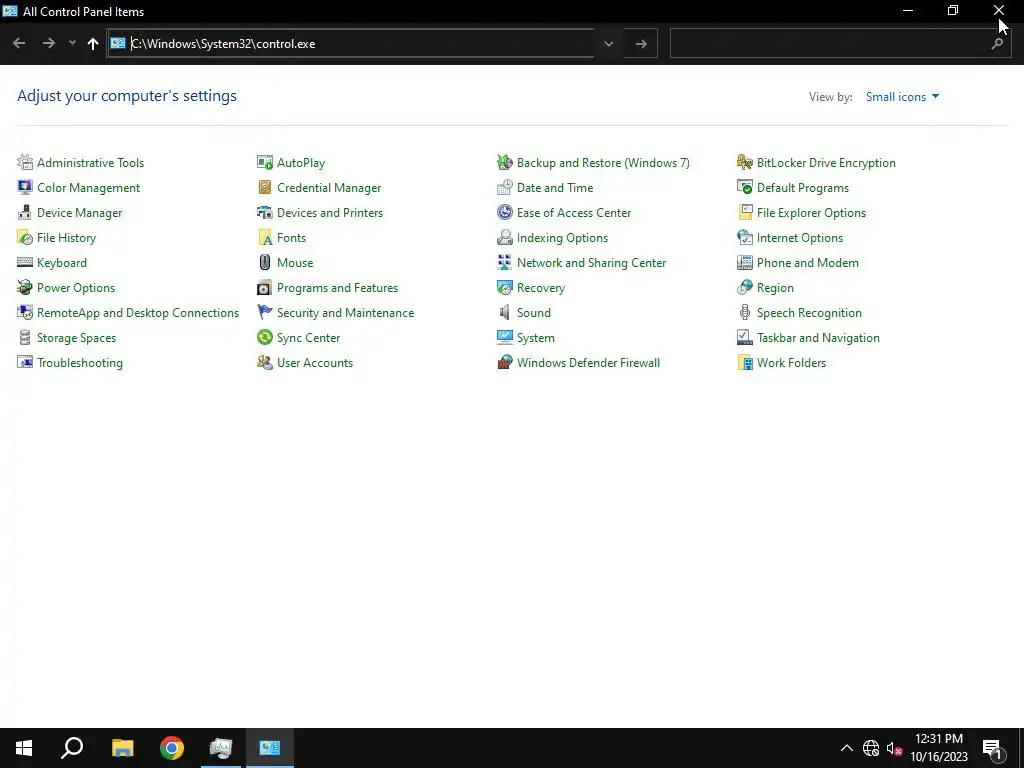1024x768 pixels.
Task: Go back using the Back arrow
Action: 19,44
